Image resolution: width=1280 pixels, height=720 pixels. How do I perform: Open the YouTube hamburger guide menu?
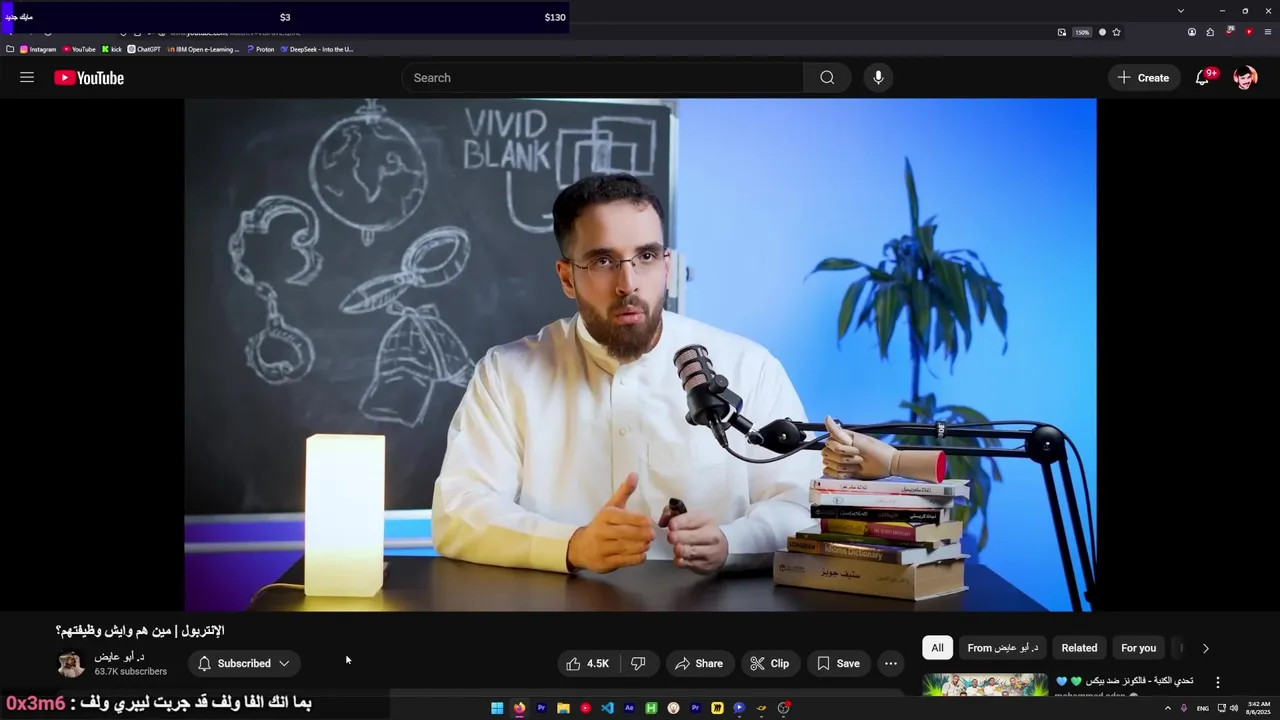[27, 77]
